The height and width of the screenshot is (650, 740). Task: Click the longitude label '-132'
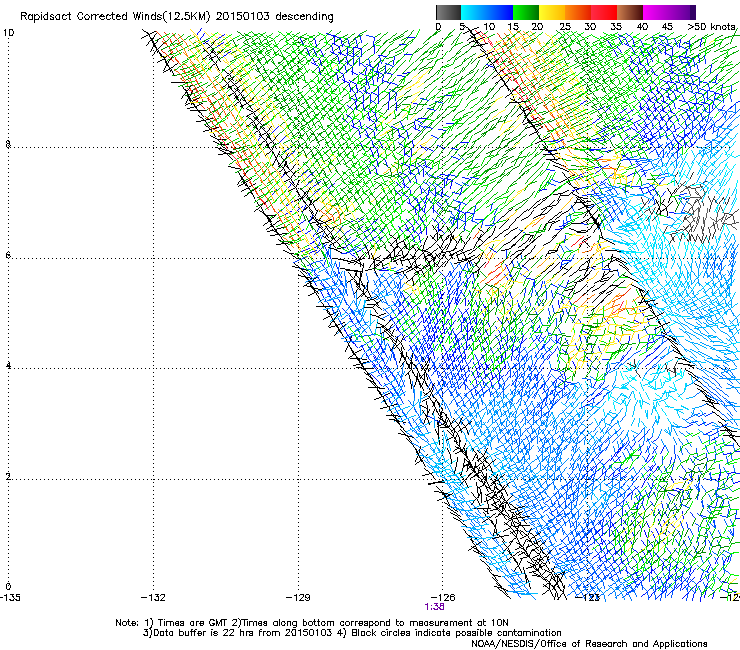point(153,598)
